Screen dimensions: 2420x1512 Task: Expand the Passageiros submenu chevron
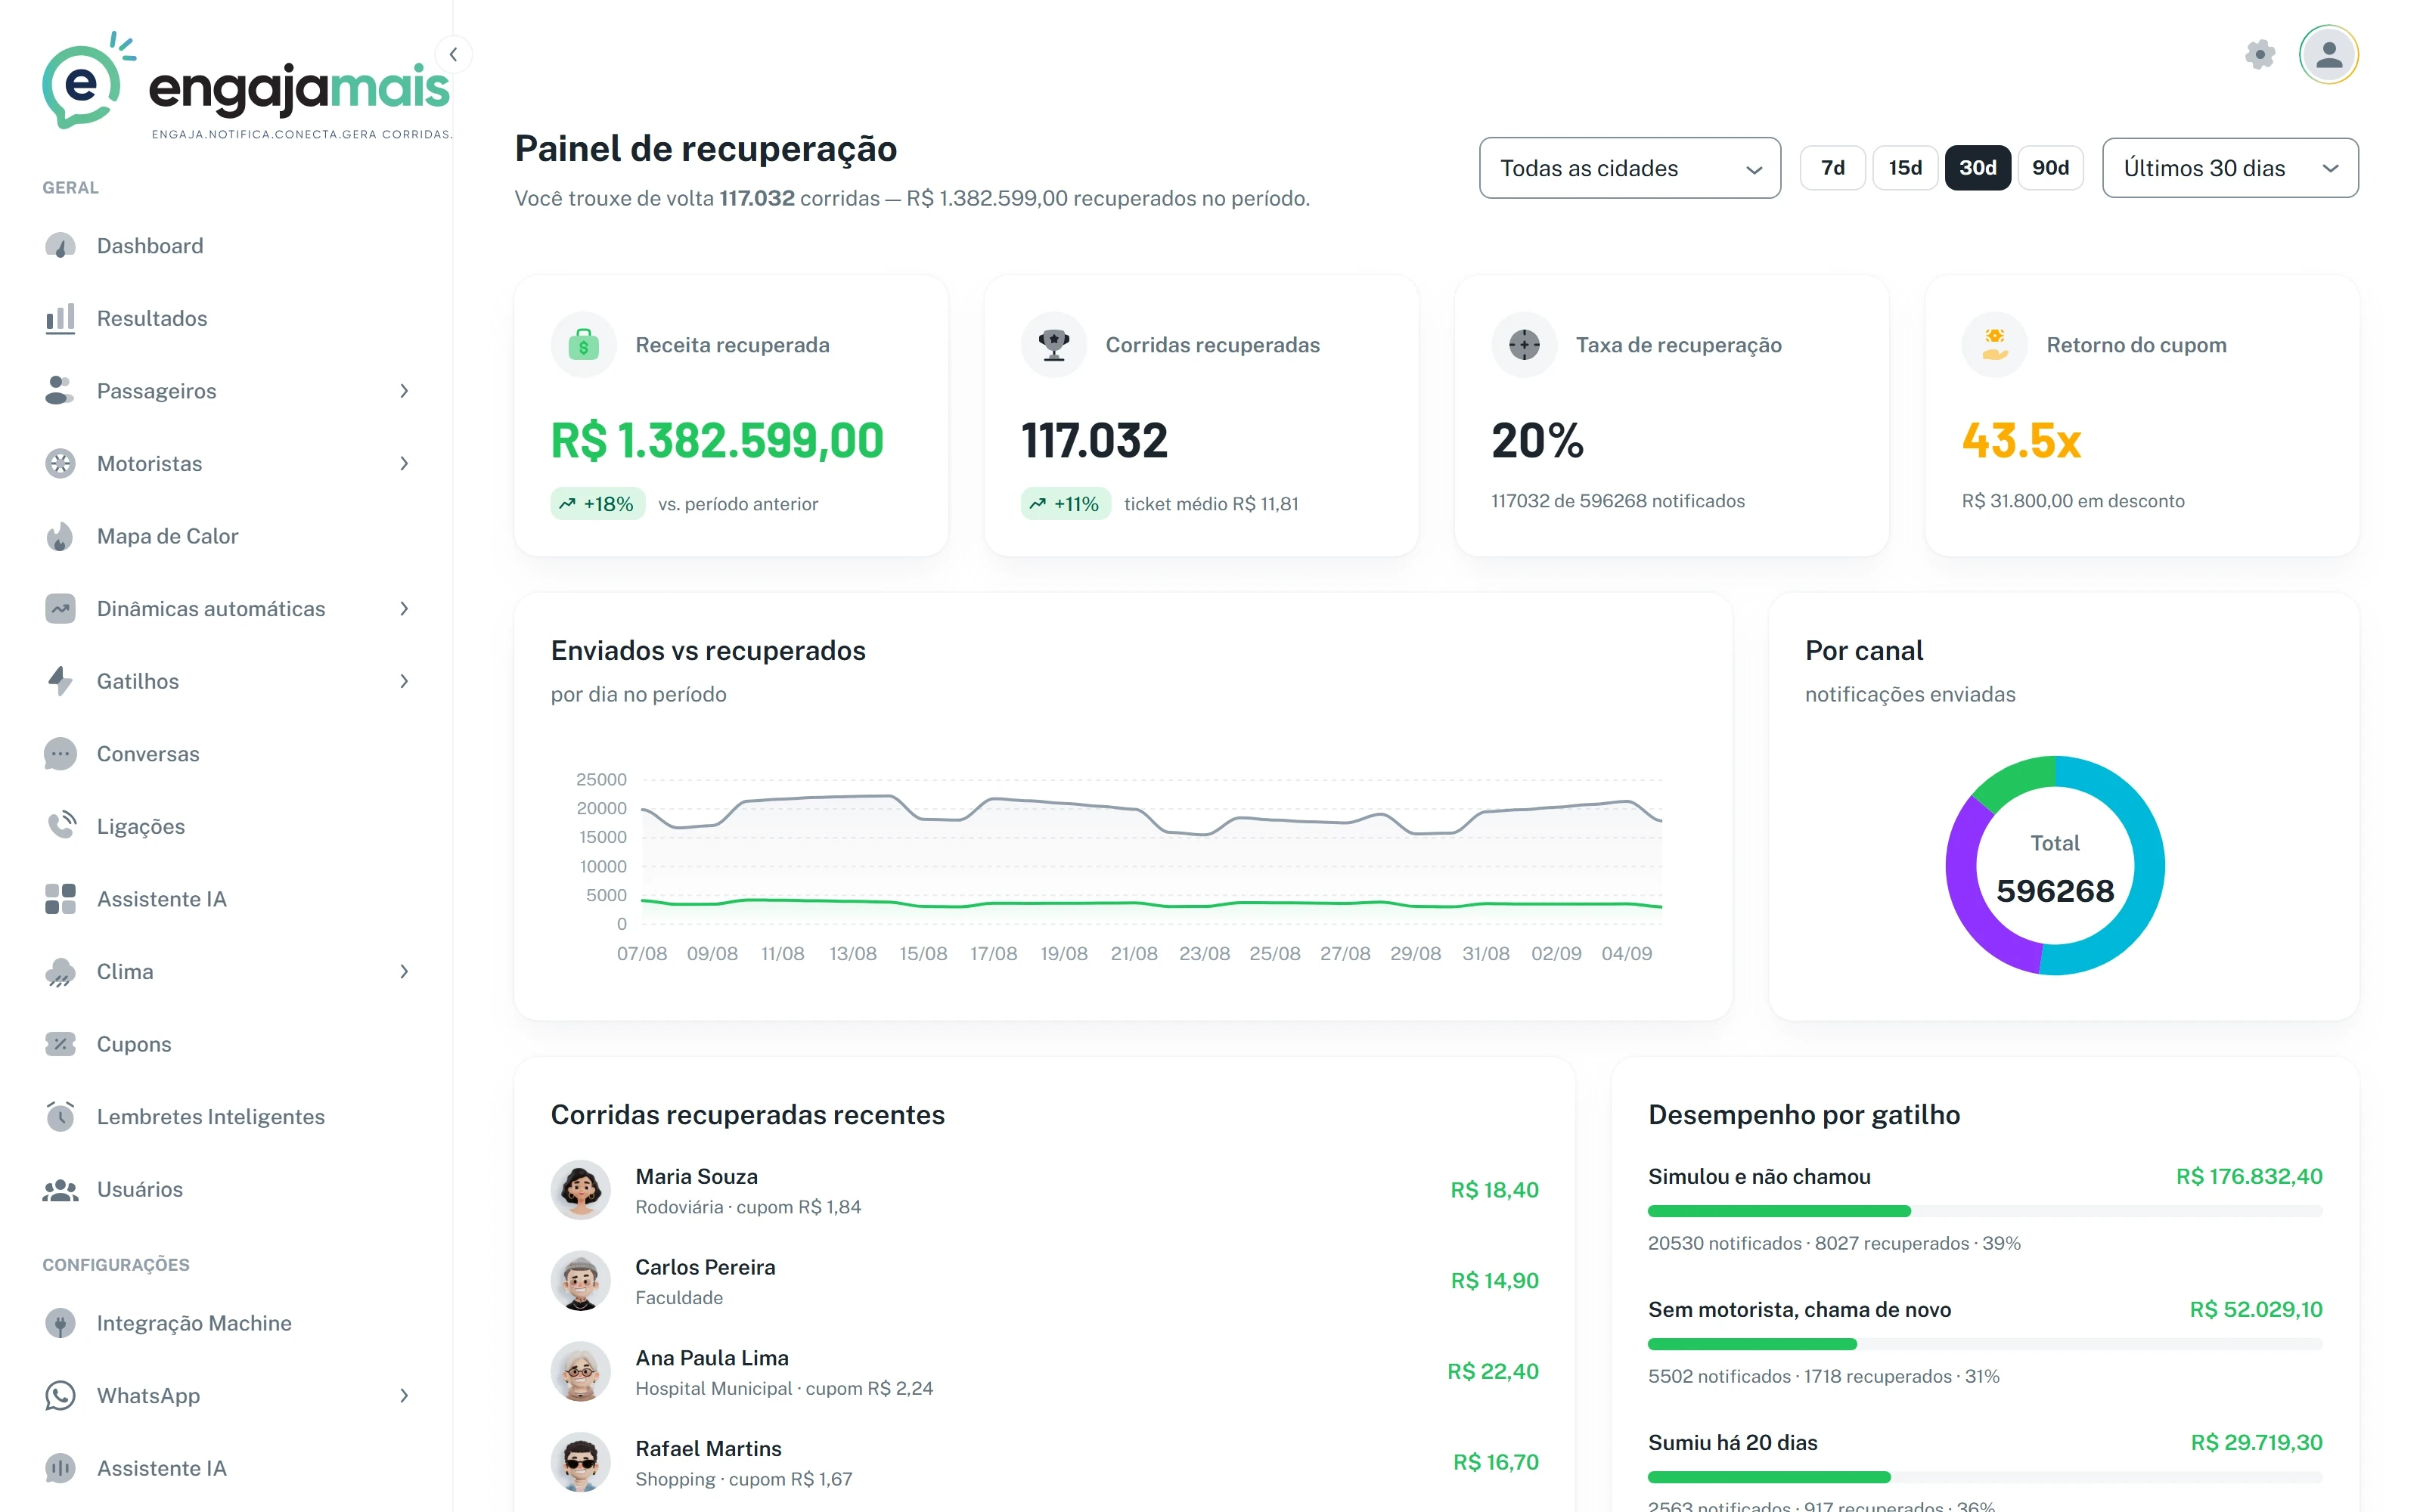tap(404, 391)
